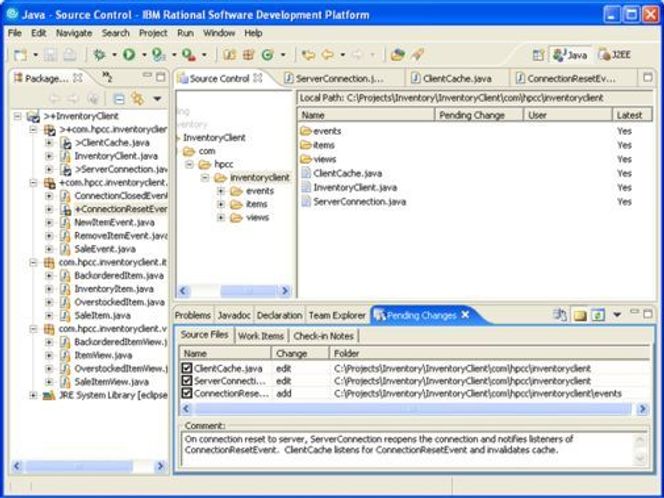
Task: Click the Package Explorer horizontal scrollbar
Action: 89,466
